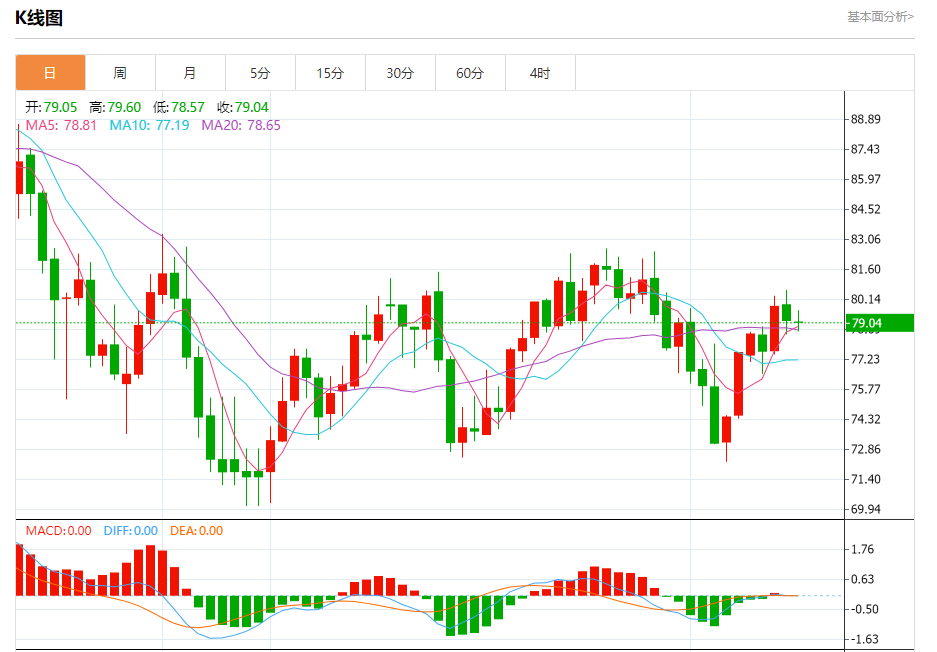
Task: Click the 72.86 price axis label
Action: (865, 449)
